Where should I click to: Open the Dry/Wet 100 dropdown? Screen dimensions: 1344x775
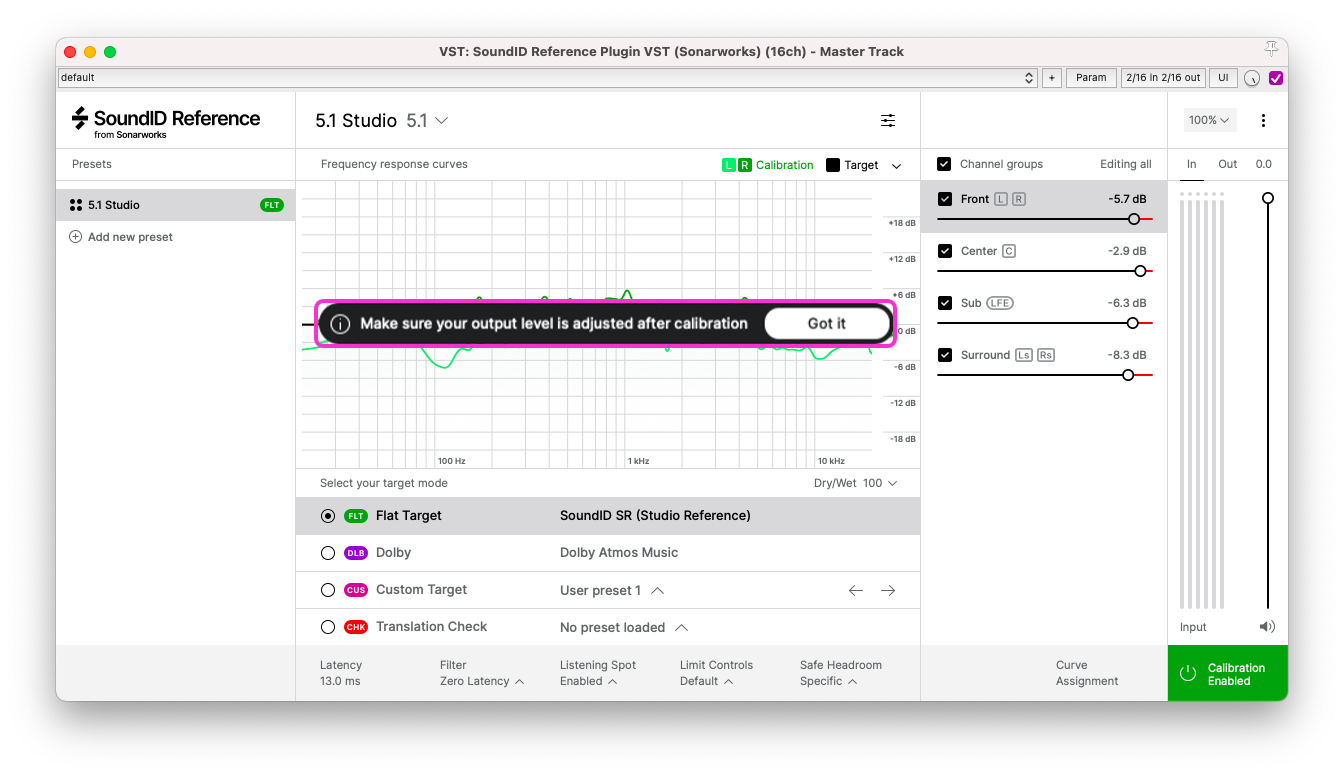click(x=855, y=483)
